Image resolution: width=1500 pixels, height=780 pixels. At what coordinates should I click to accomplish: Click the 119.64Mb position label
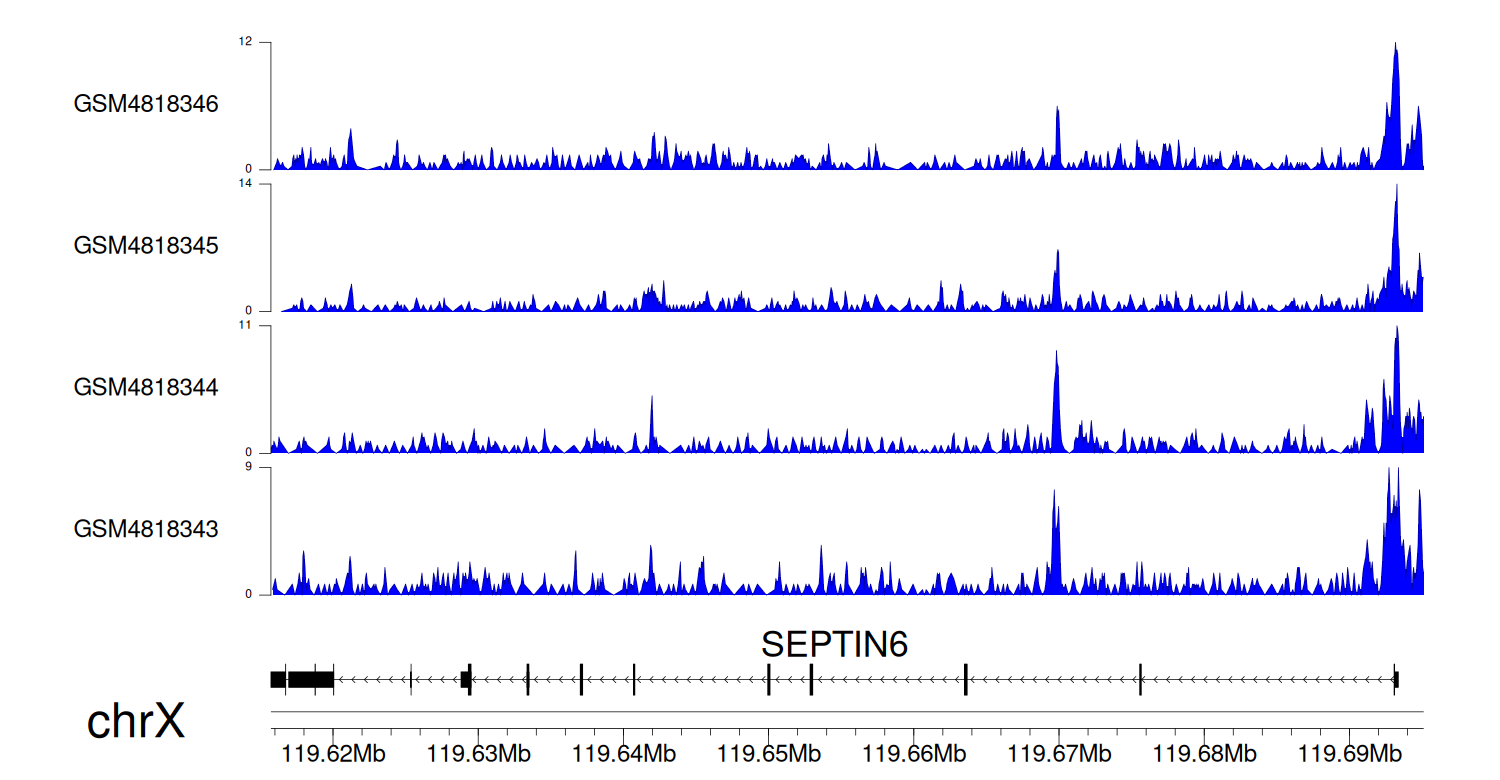click(624, 753)
